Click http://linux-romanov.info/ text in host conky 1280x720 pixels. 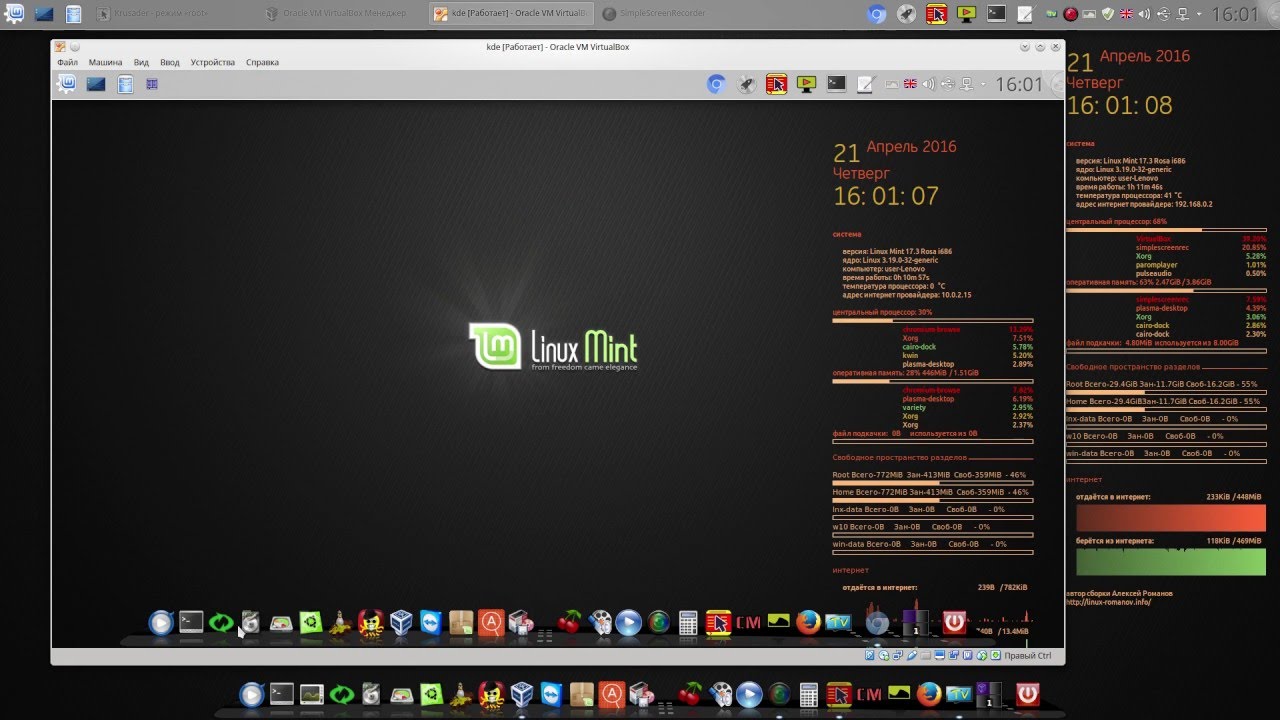[1108, 602]
